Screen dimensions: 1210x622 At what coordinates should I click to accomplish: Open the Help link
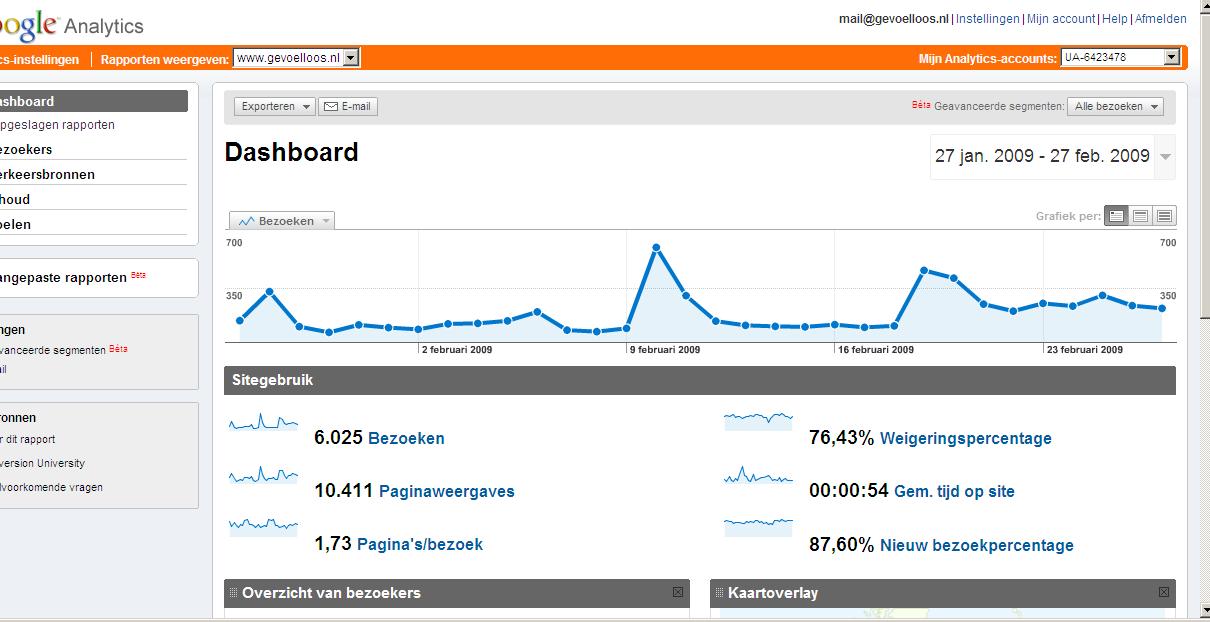tap(1115, 19)
